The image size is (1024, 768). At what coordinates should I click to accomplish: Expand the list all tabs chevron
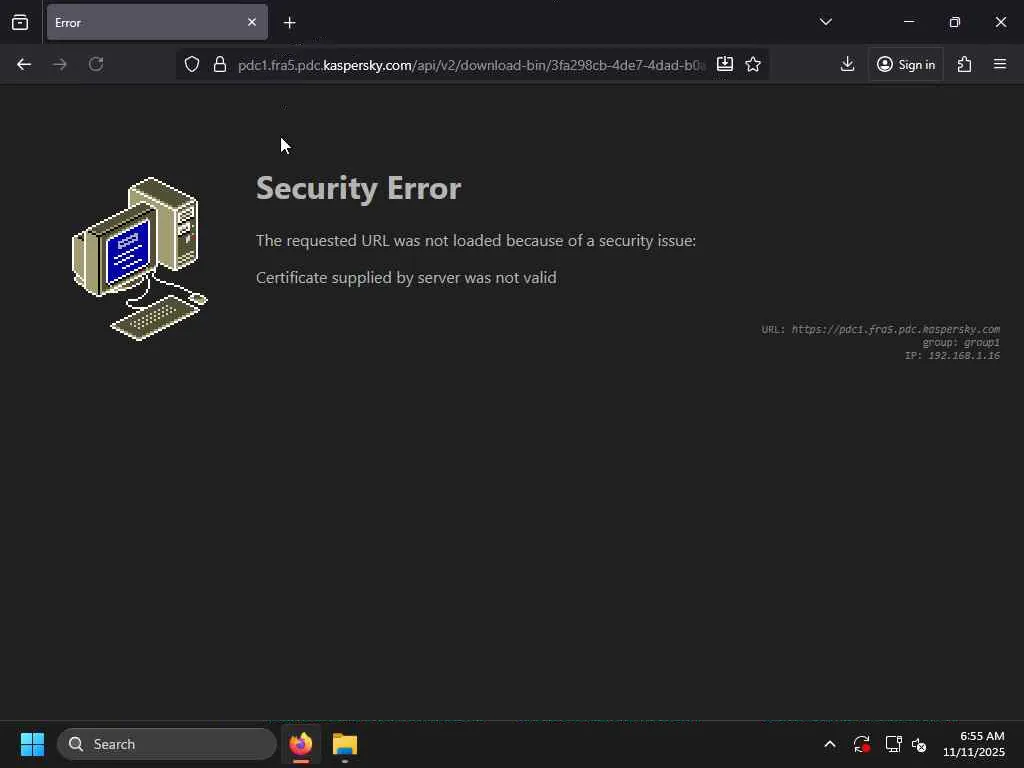point(825,22)
